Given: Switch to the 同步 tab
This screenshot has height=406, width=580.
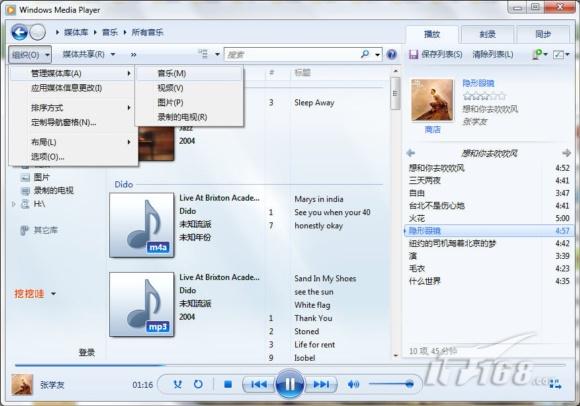Looking at the screenshot, I should [543, 34].
